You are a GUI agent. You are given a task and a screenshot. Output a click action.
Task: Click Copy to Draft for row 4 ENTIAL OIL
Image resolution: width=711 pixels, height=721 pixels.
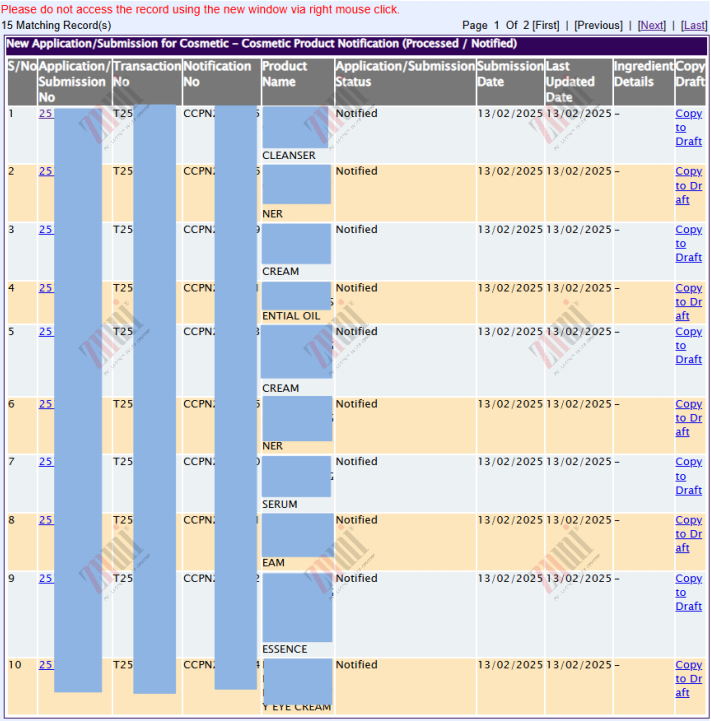pyautogui.click(x=688, y=302)
